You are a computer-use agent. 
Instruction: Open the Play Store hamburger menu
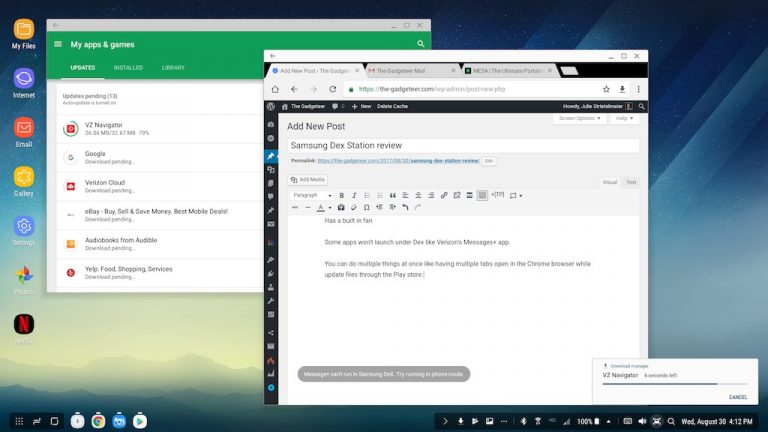58,44
